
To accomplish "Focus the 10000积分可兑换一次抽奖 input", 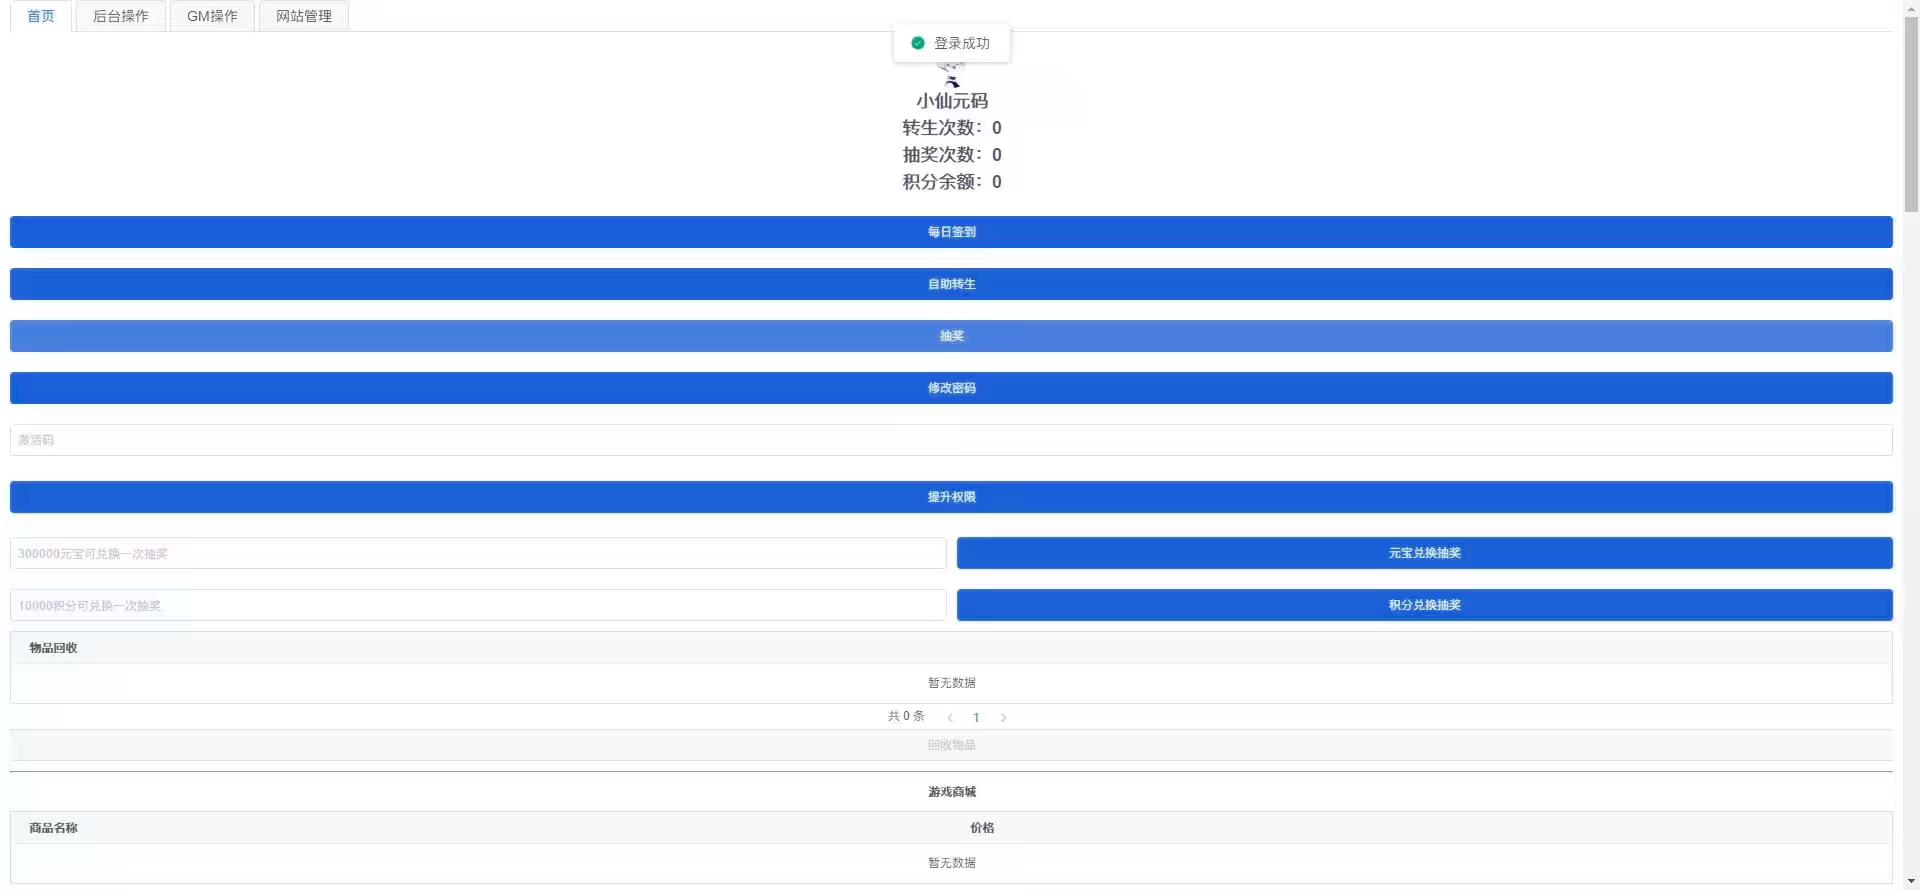I will click(478, 605).
